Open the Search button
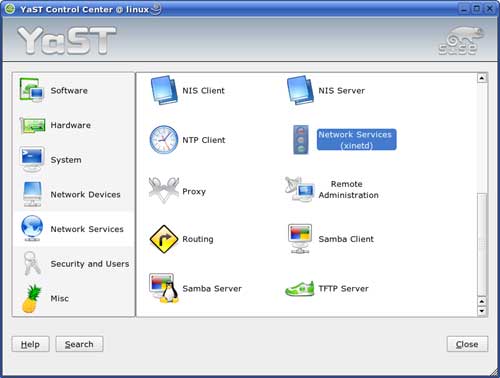This screenshot has width=500, height=378. pyautogui.click(x=79, y=344)
